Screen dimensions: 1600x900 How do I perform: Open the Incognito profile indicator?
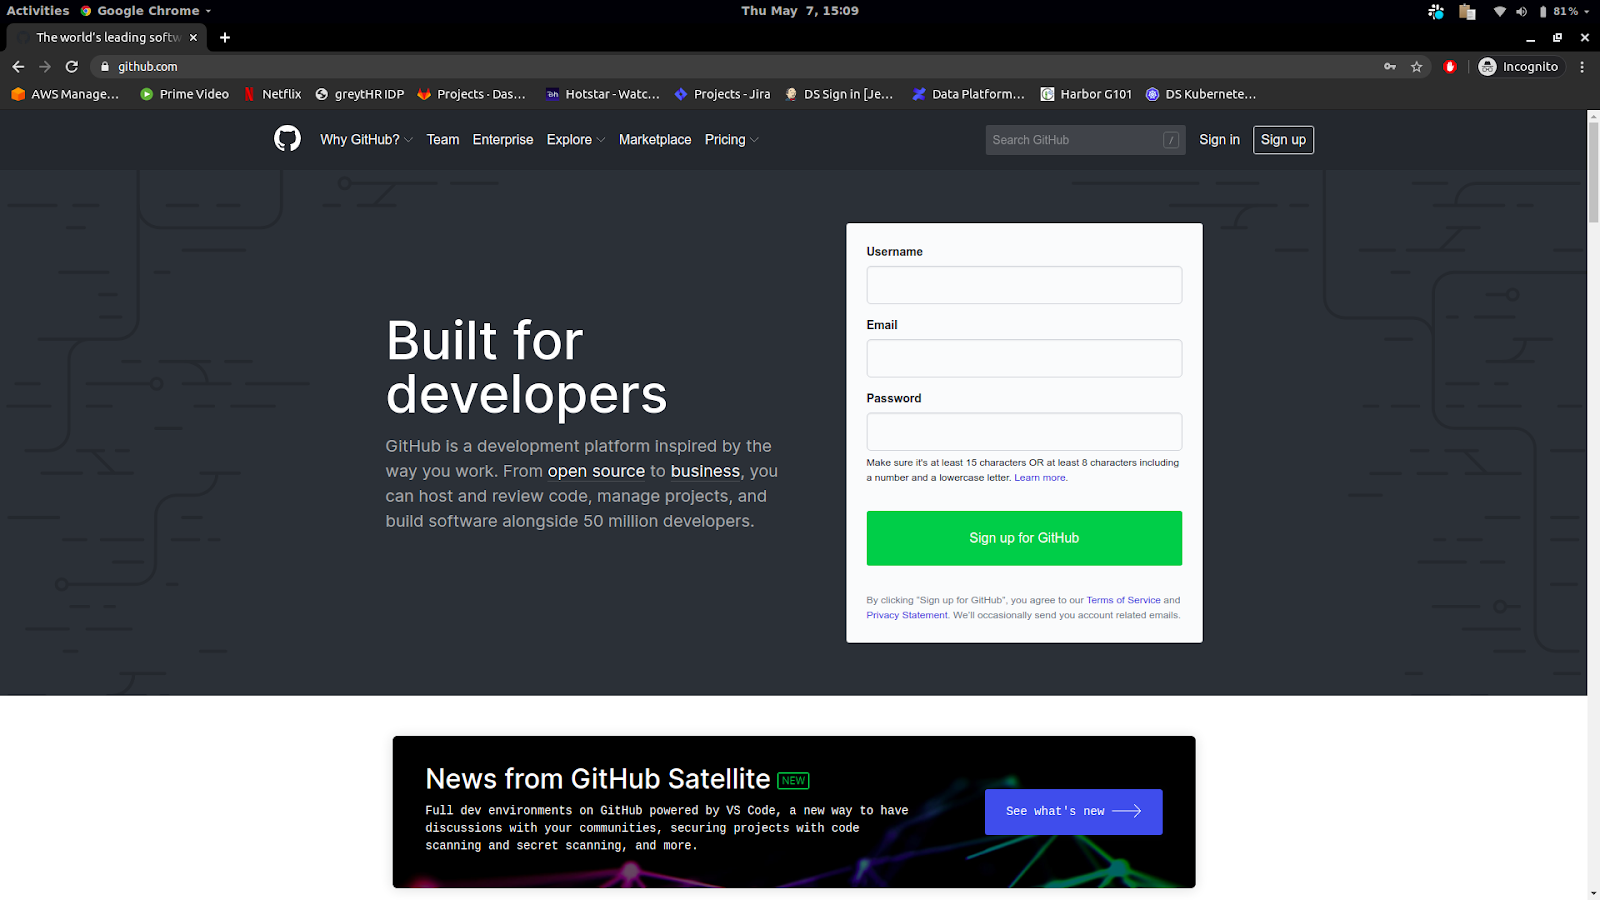click(x=1519, y=66)
